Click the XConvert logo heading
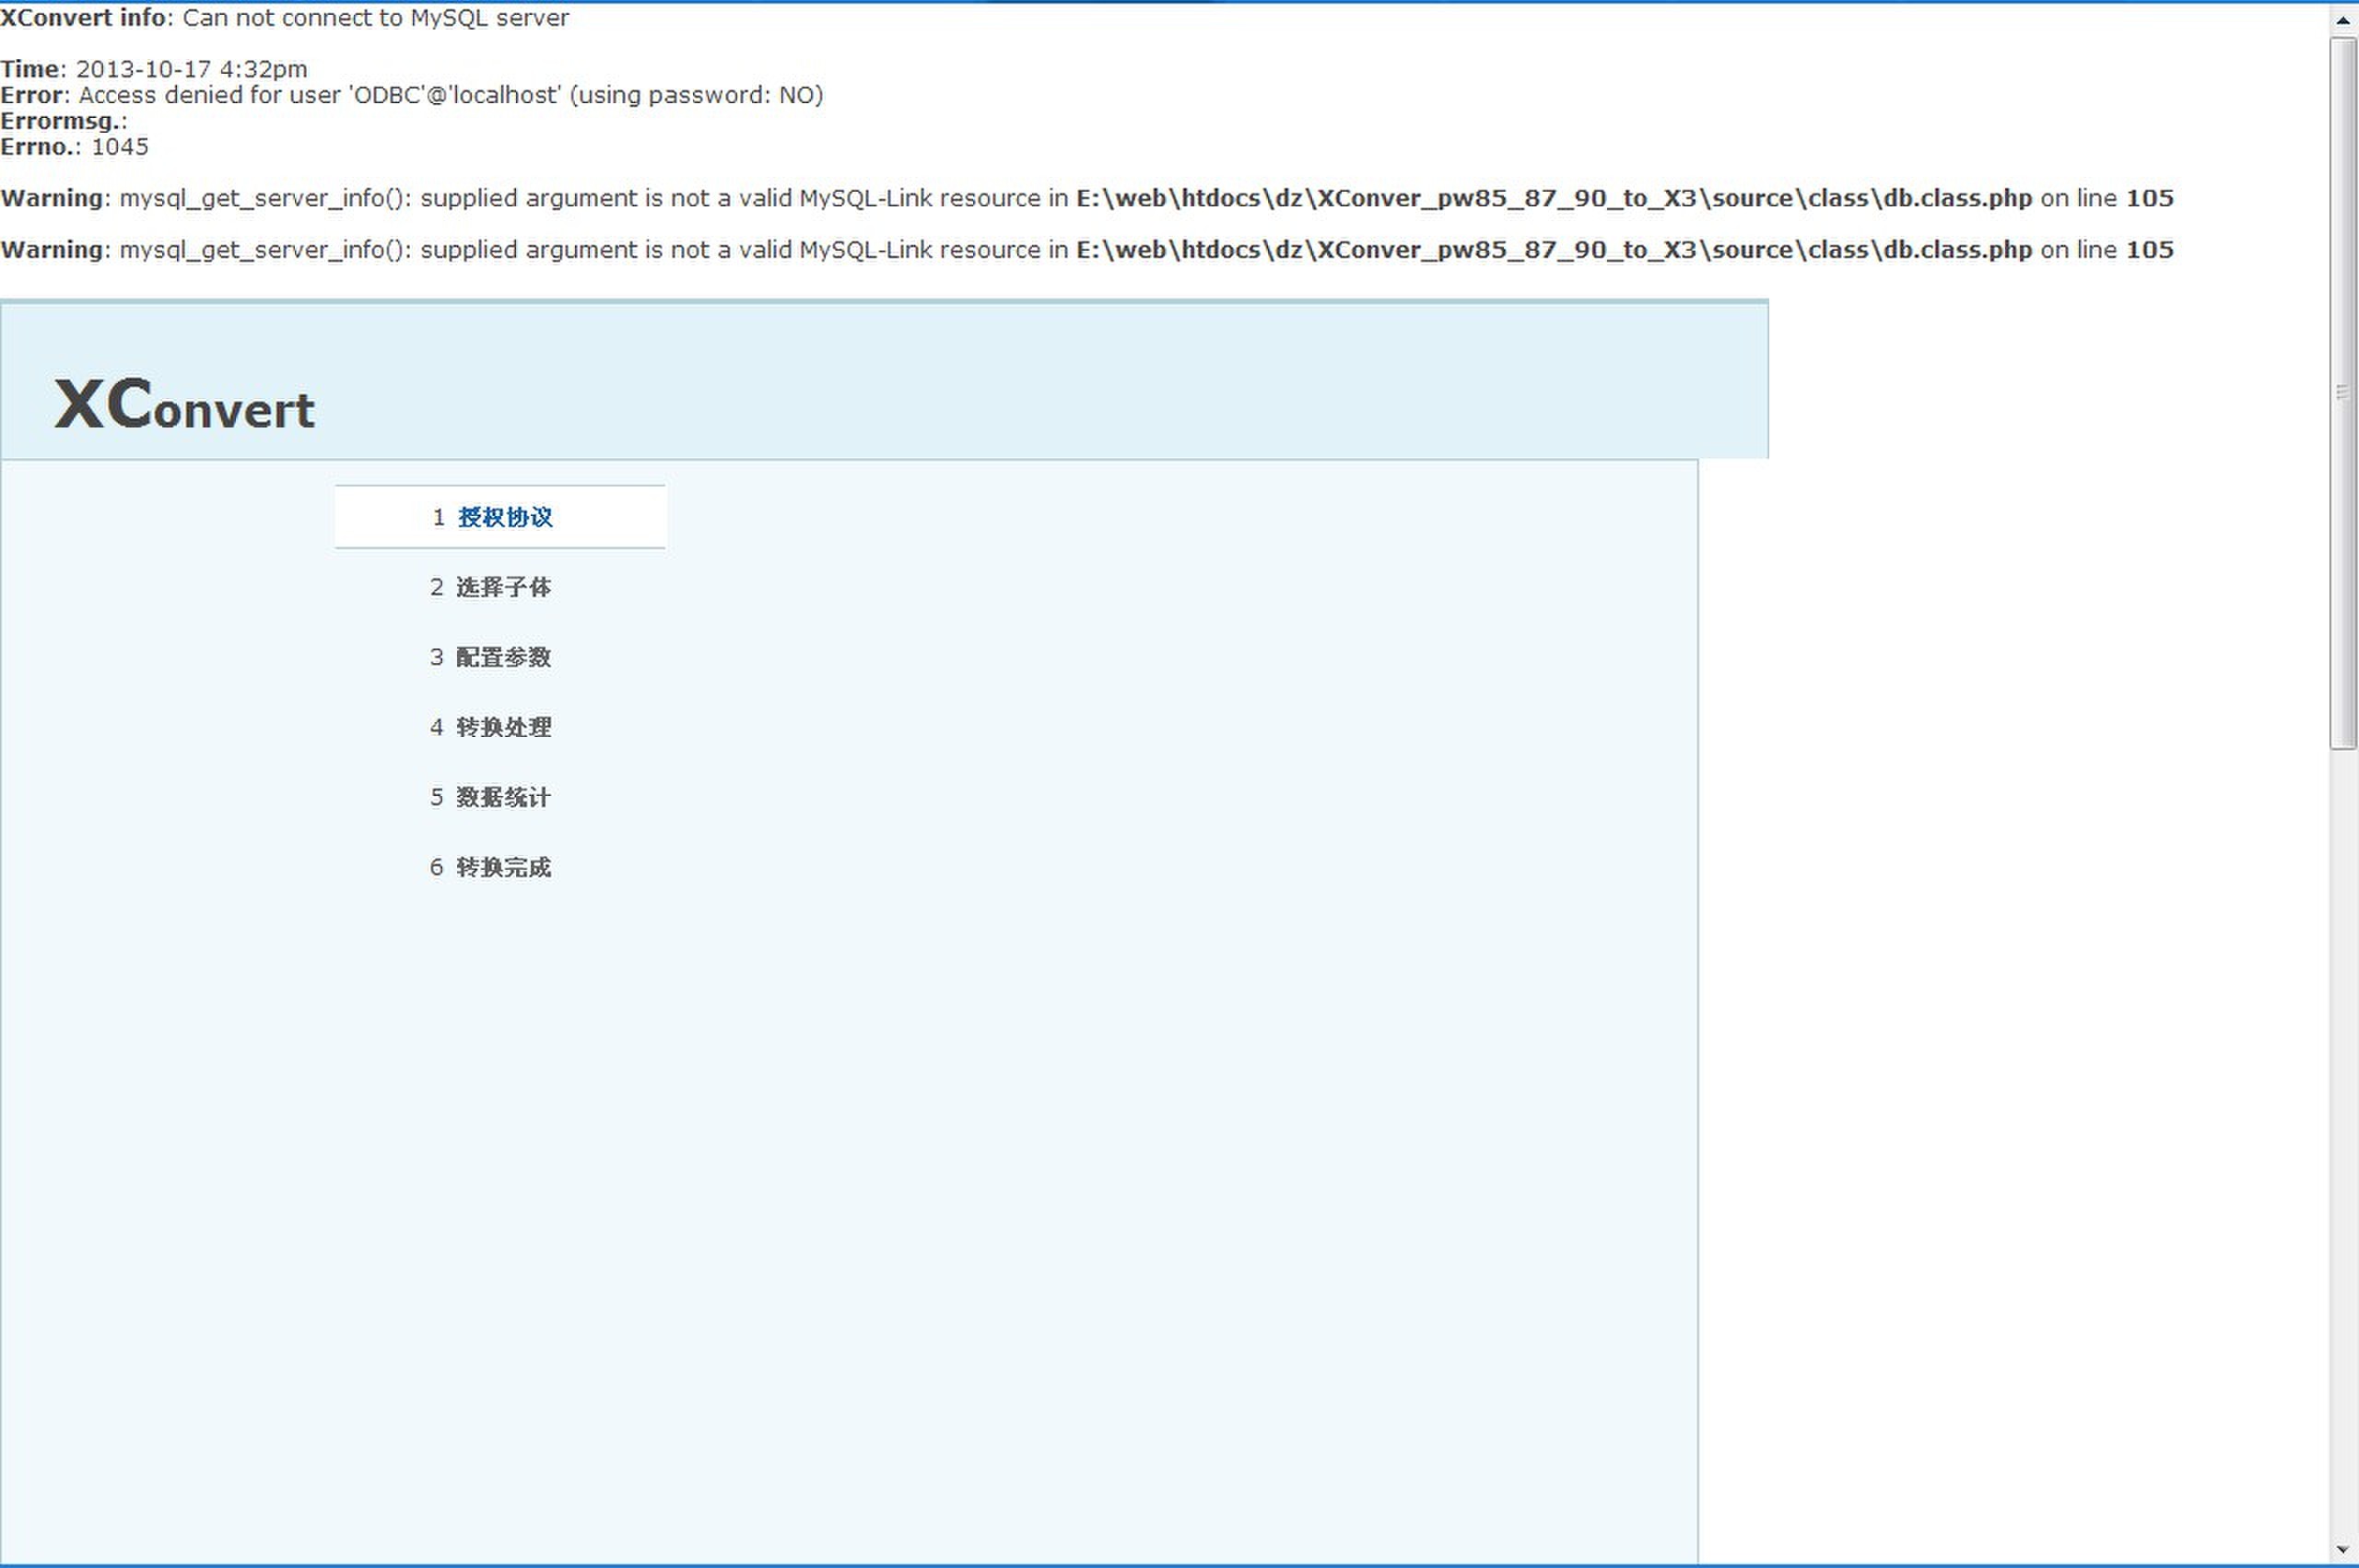2359x1568 pixels. point(185,405)
